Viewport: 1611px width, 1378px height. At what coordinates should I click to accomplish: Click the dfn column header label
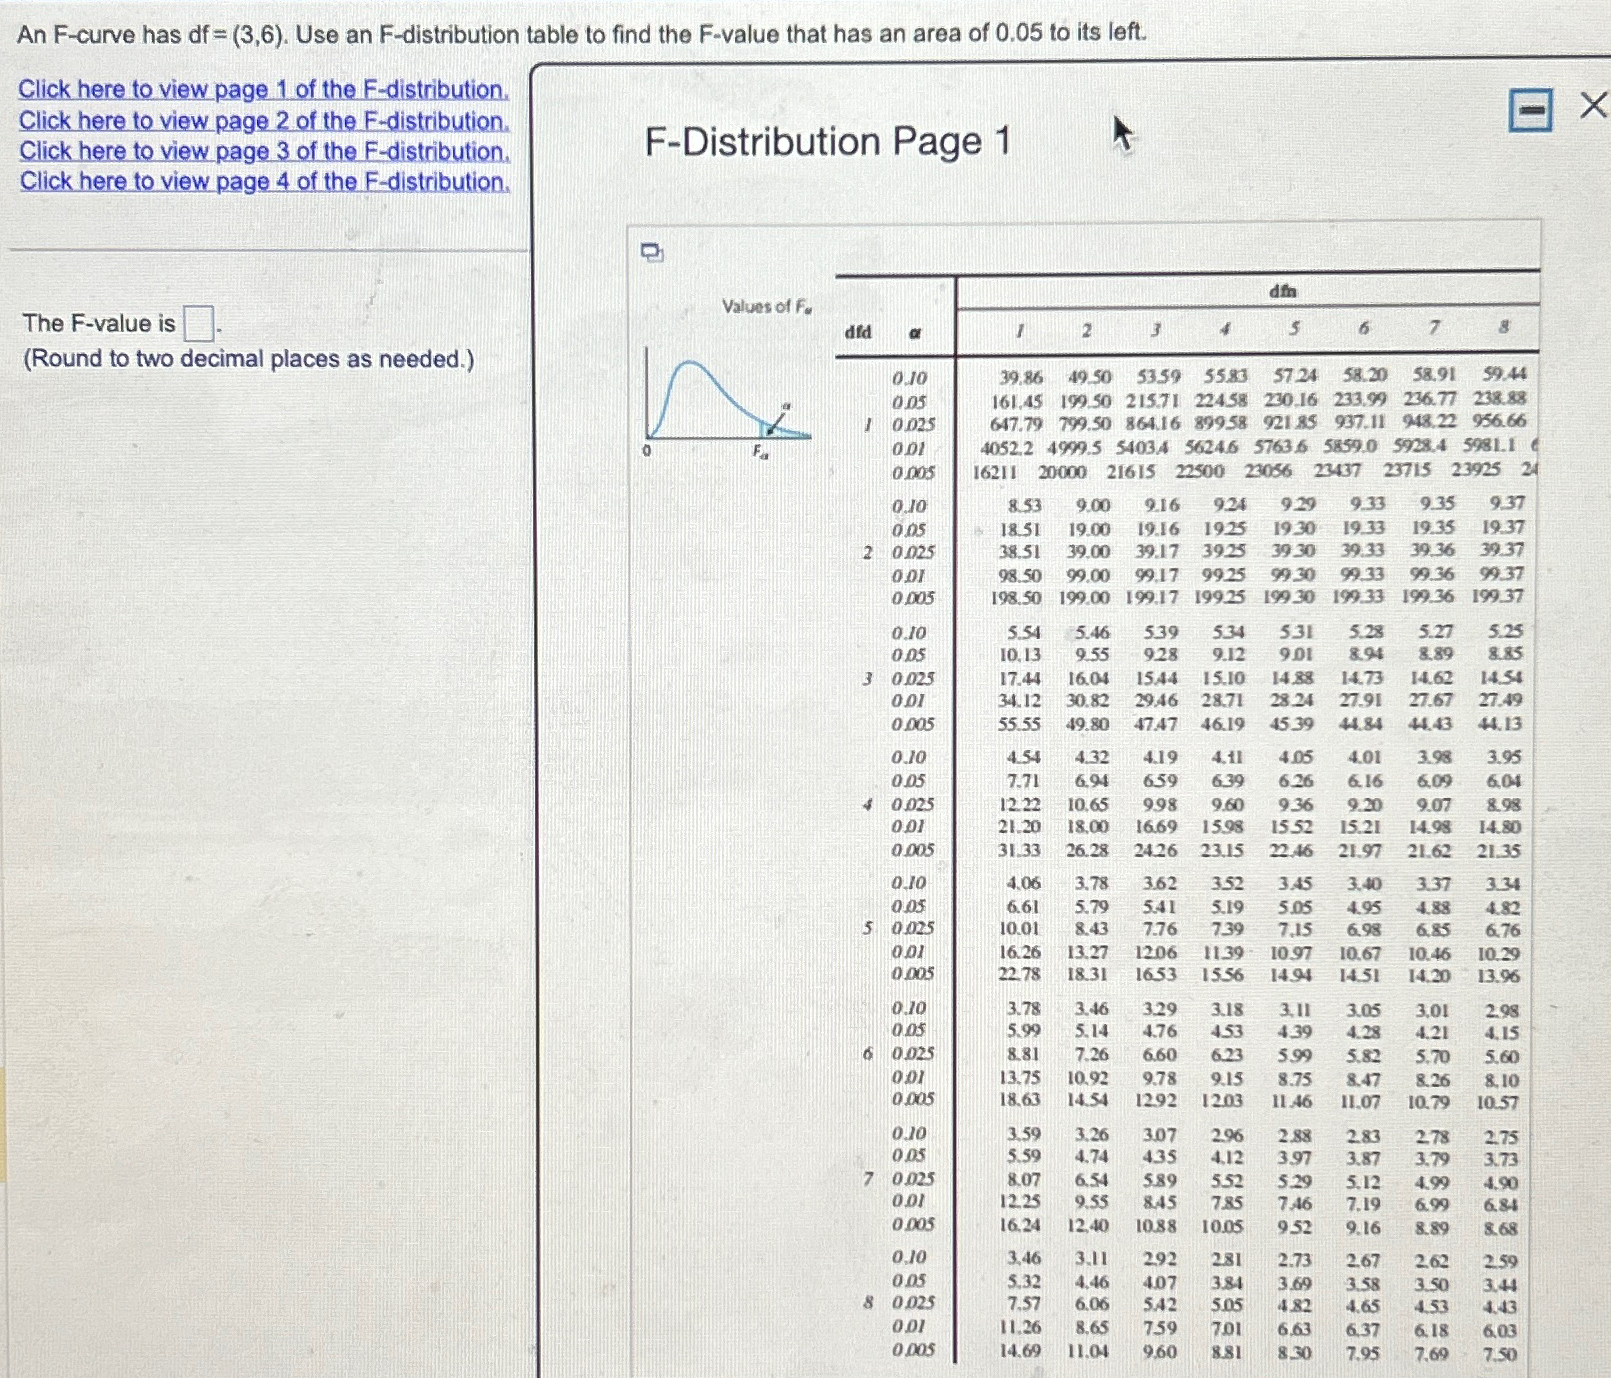coord(1283,291)
